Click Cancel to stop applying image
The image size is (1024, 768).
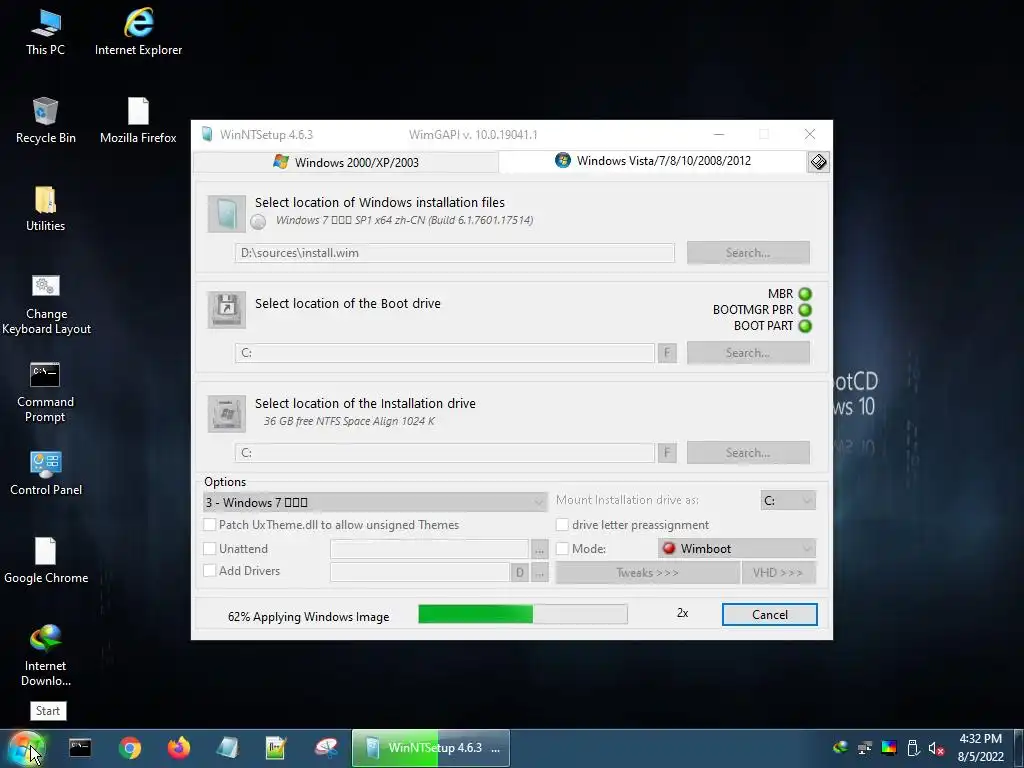pyautogui.click(x=769, y=615)
